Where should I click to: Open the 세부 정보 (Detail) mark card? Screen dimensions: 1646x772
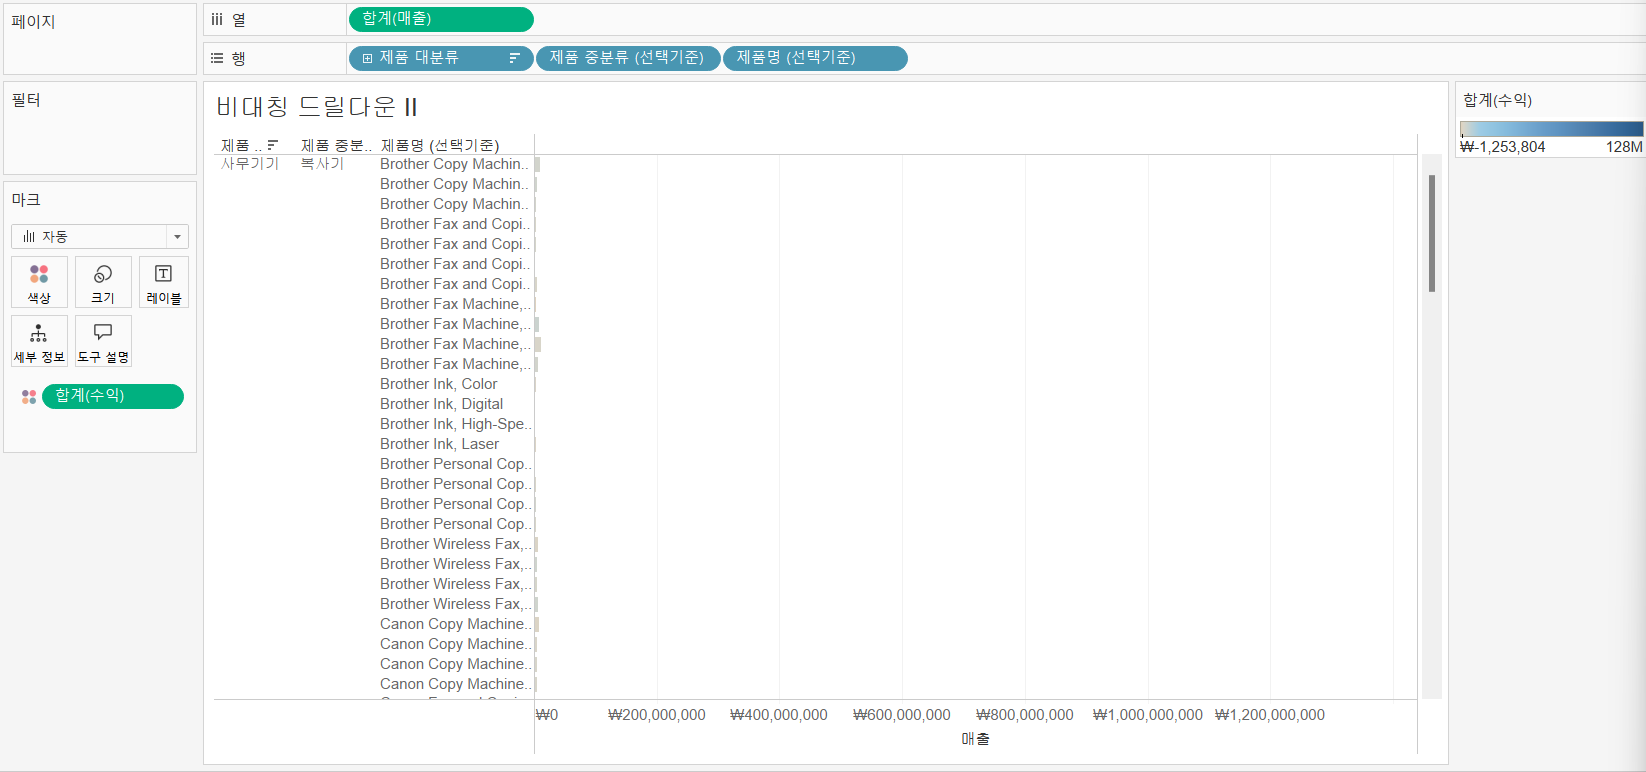coord(39,341)
